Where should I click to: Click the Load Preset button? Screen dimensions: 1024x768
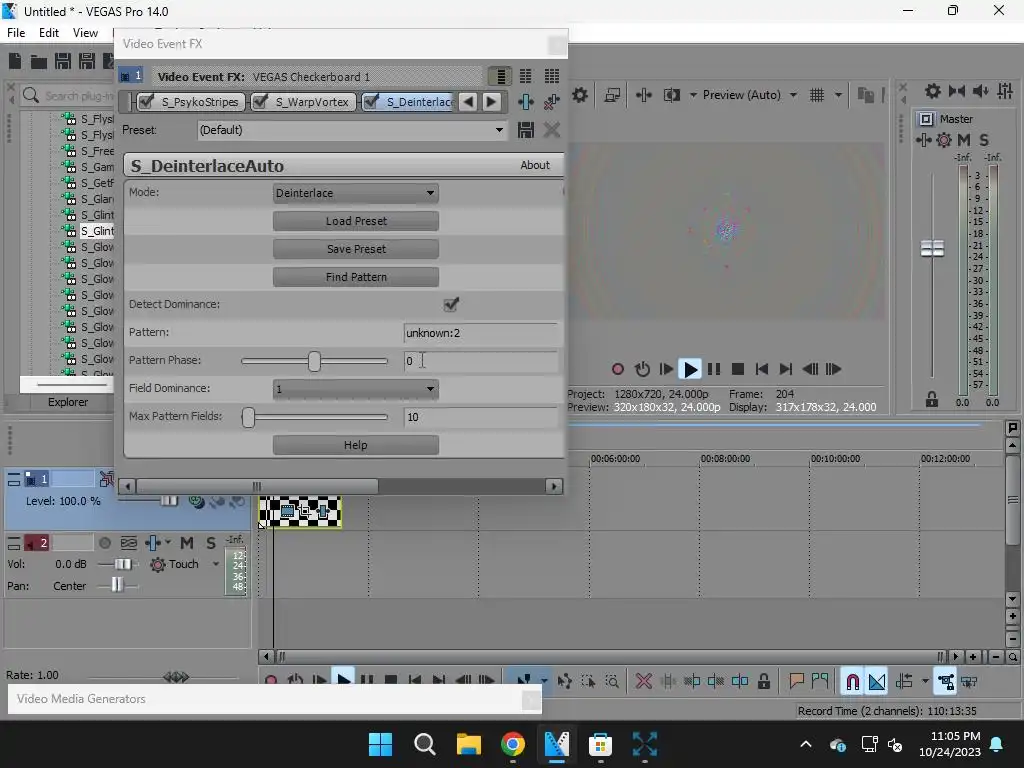356,221
